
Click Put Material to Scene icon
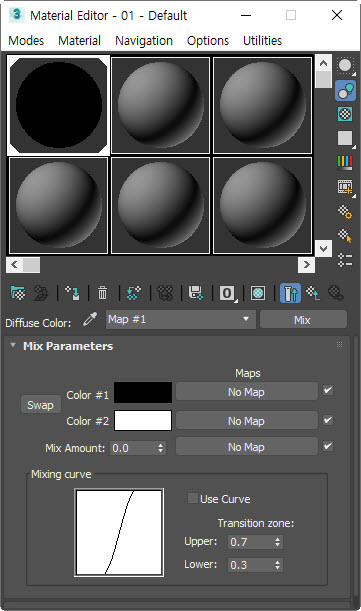pos(41,293)
